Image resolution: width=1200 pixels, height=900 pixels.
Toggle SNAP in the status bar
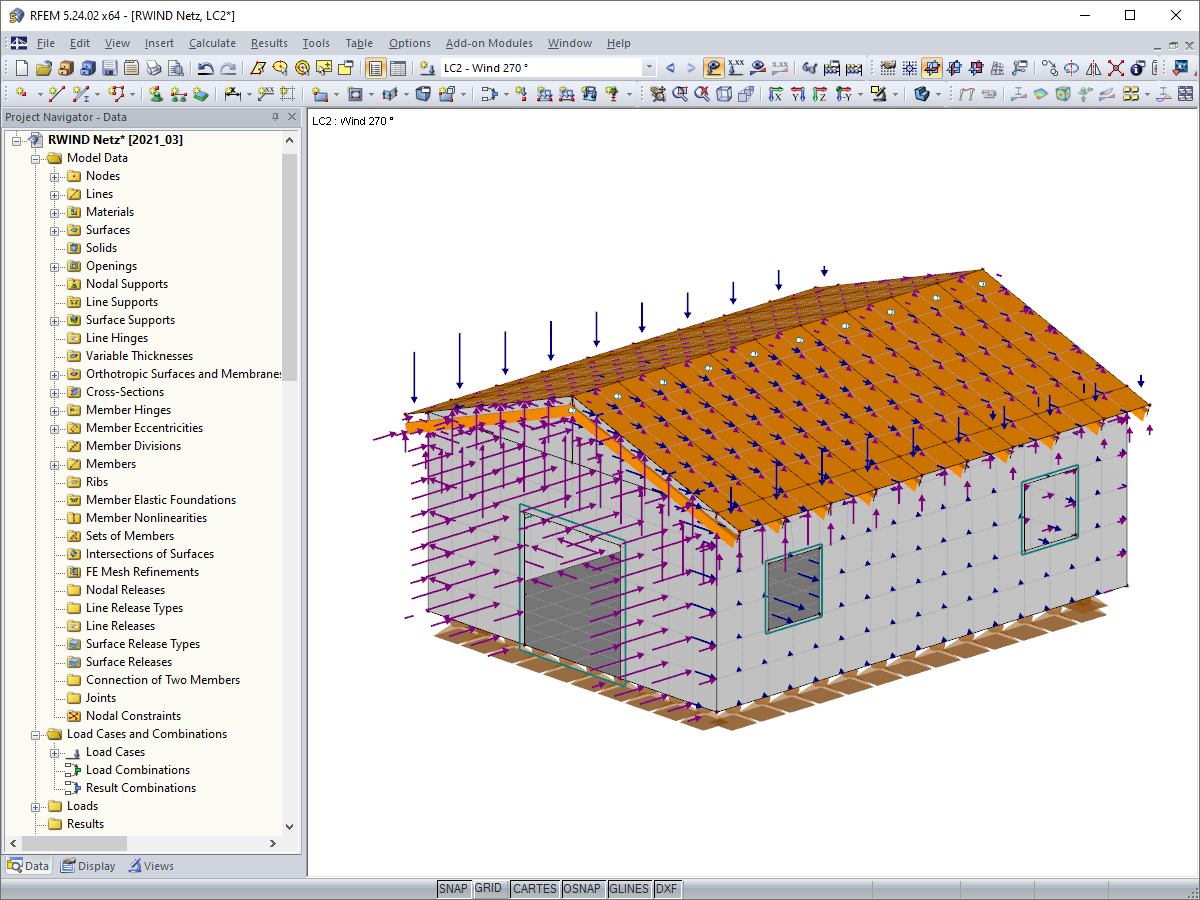click(x=454, y=888)
